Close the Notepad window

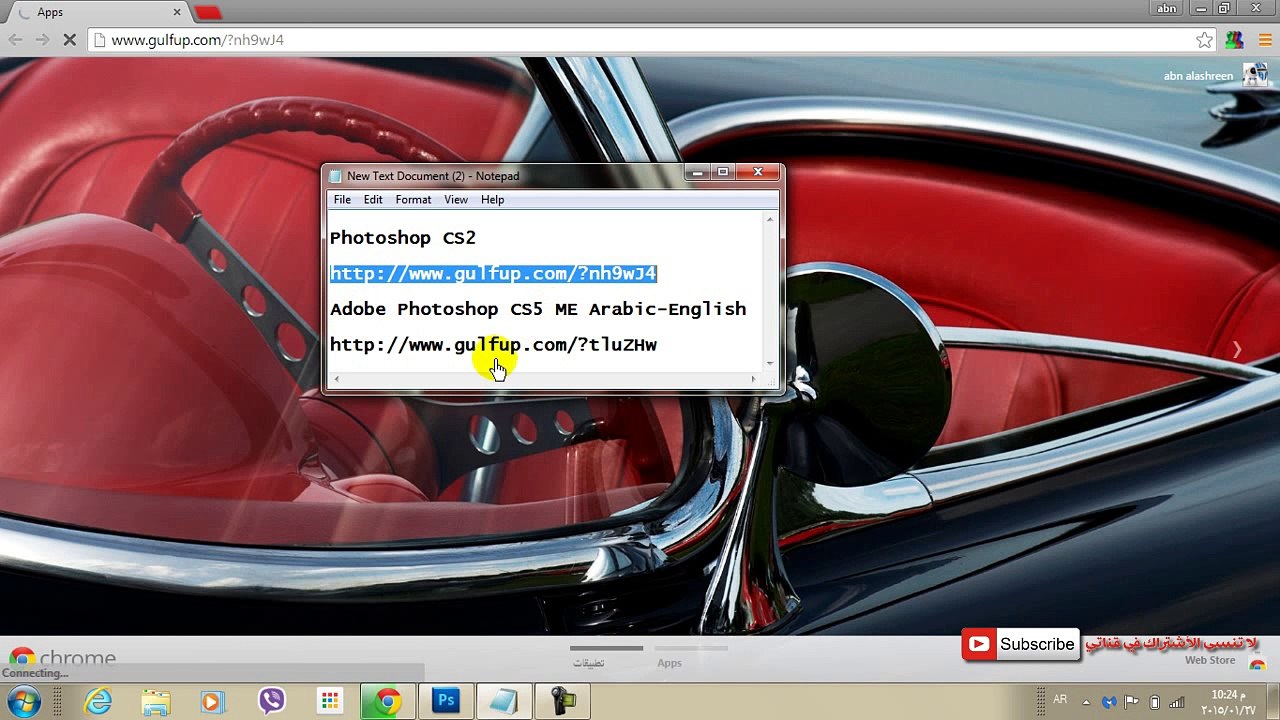[758, 172]
